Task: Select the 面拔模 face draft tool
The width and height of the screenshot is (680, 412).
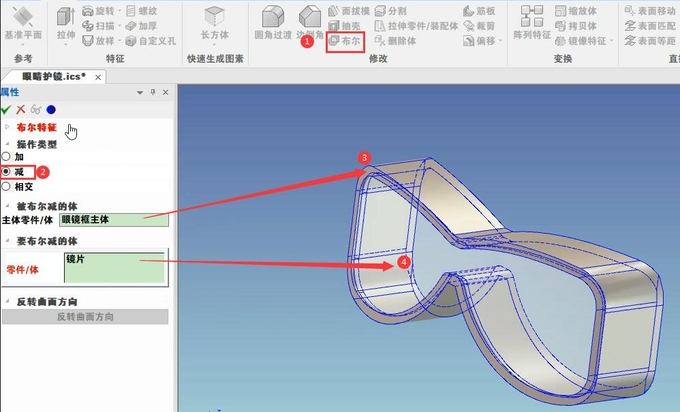Action: (349, 11)
